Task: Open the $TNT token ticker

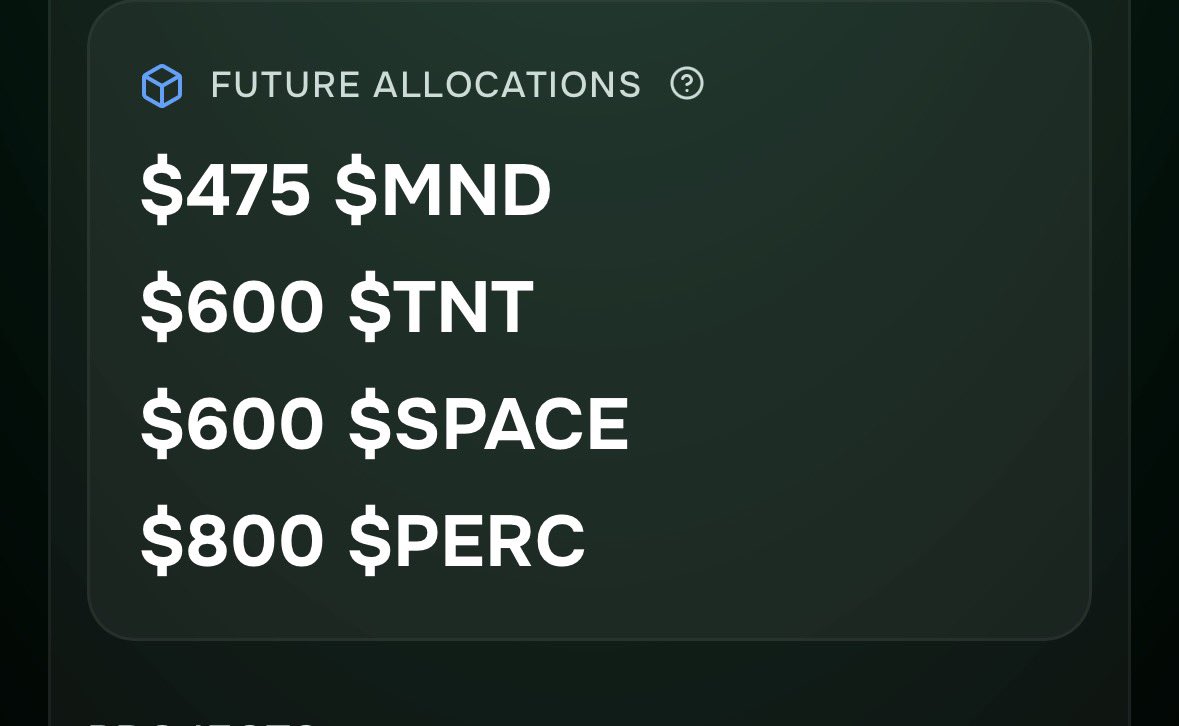Action: 441,308
